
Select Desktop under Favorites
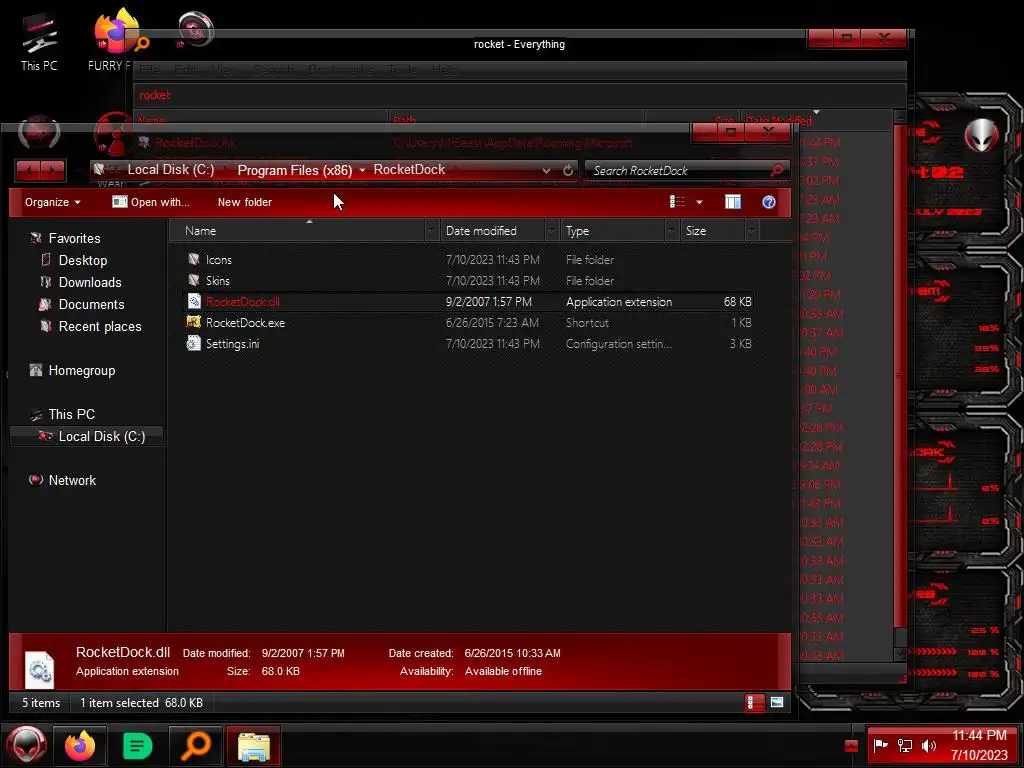coord(83,261)
